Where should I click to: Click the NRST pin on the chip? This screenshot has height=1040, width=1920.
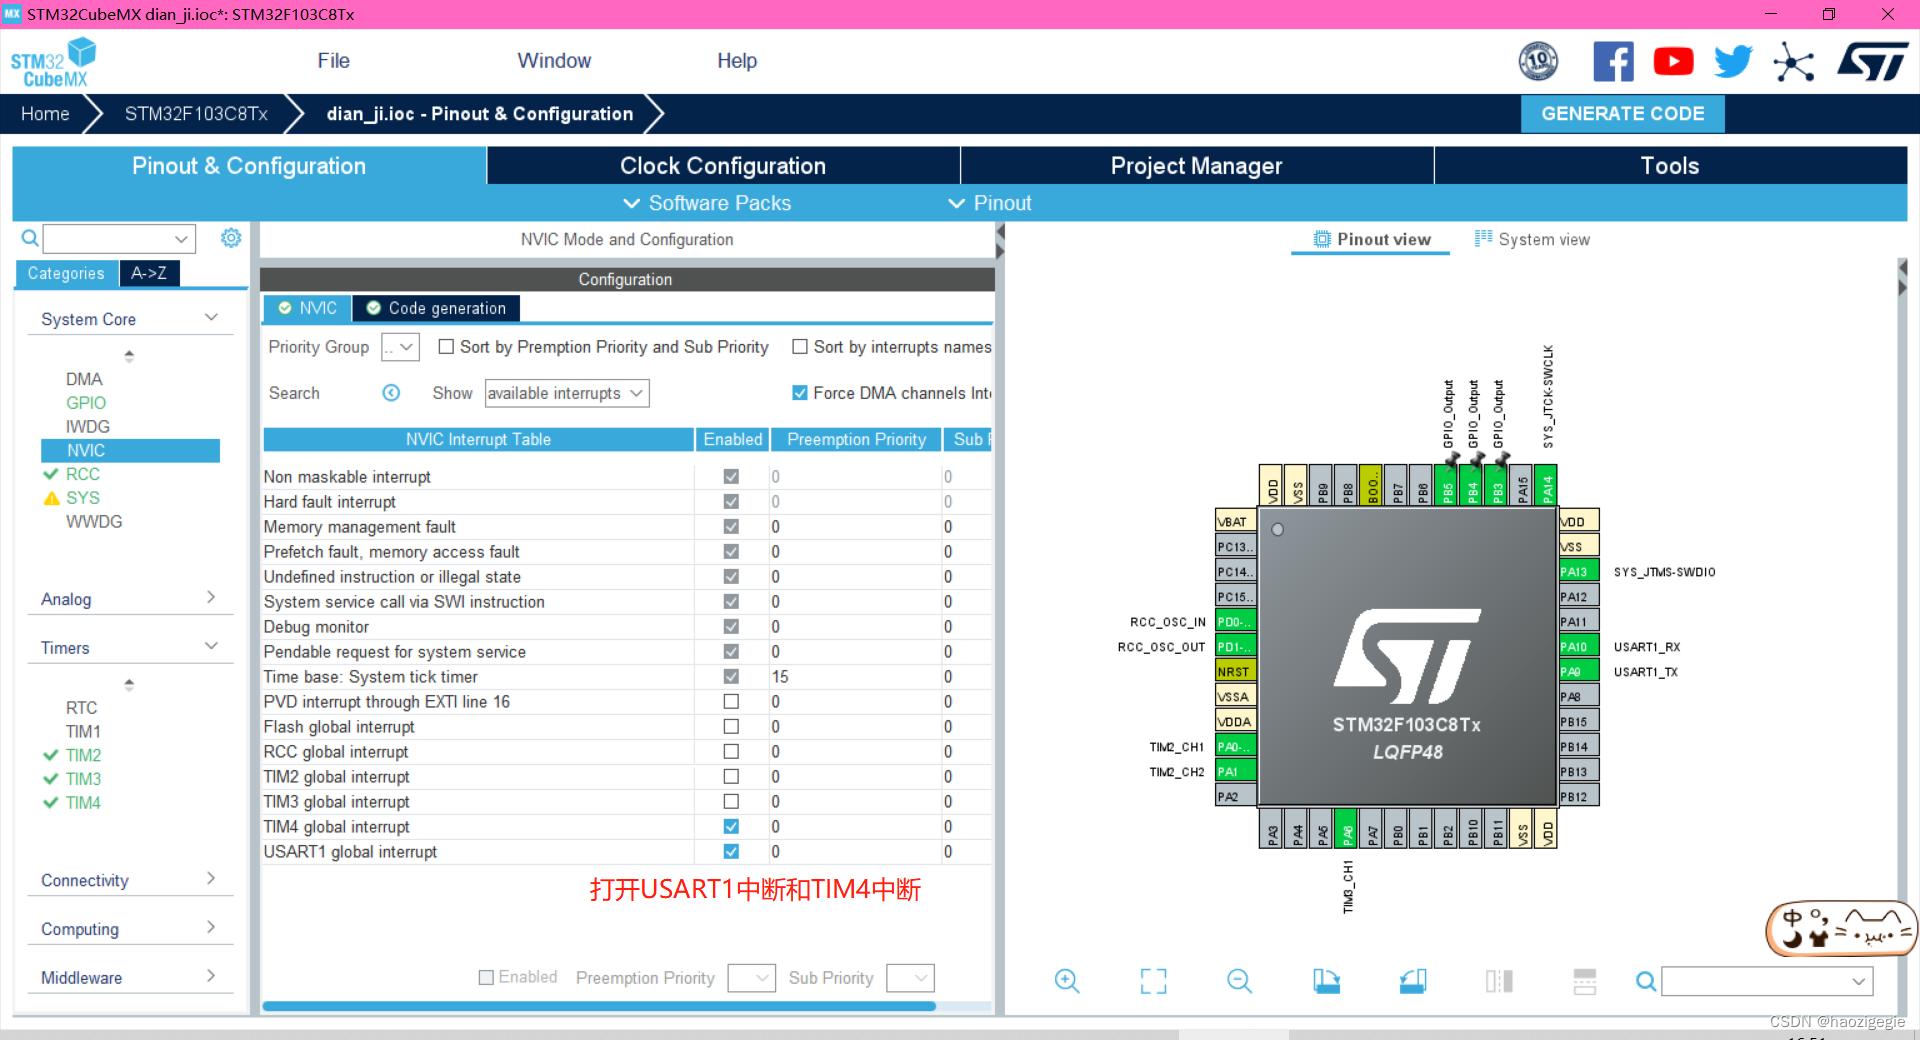(1236, 672)
